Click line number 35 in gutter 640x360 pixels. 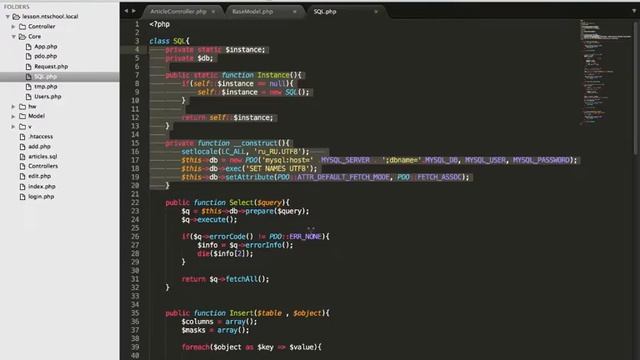(x=135, y=313)
